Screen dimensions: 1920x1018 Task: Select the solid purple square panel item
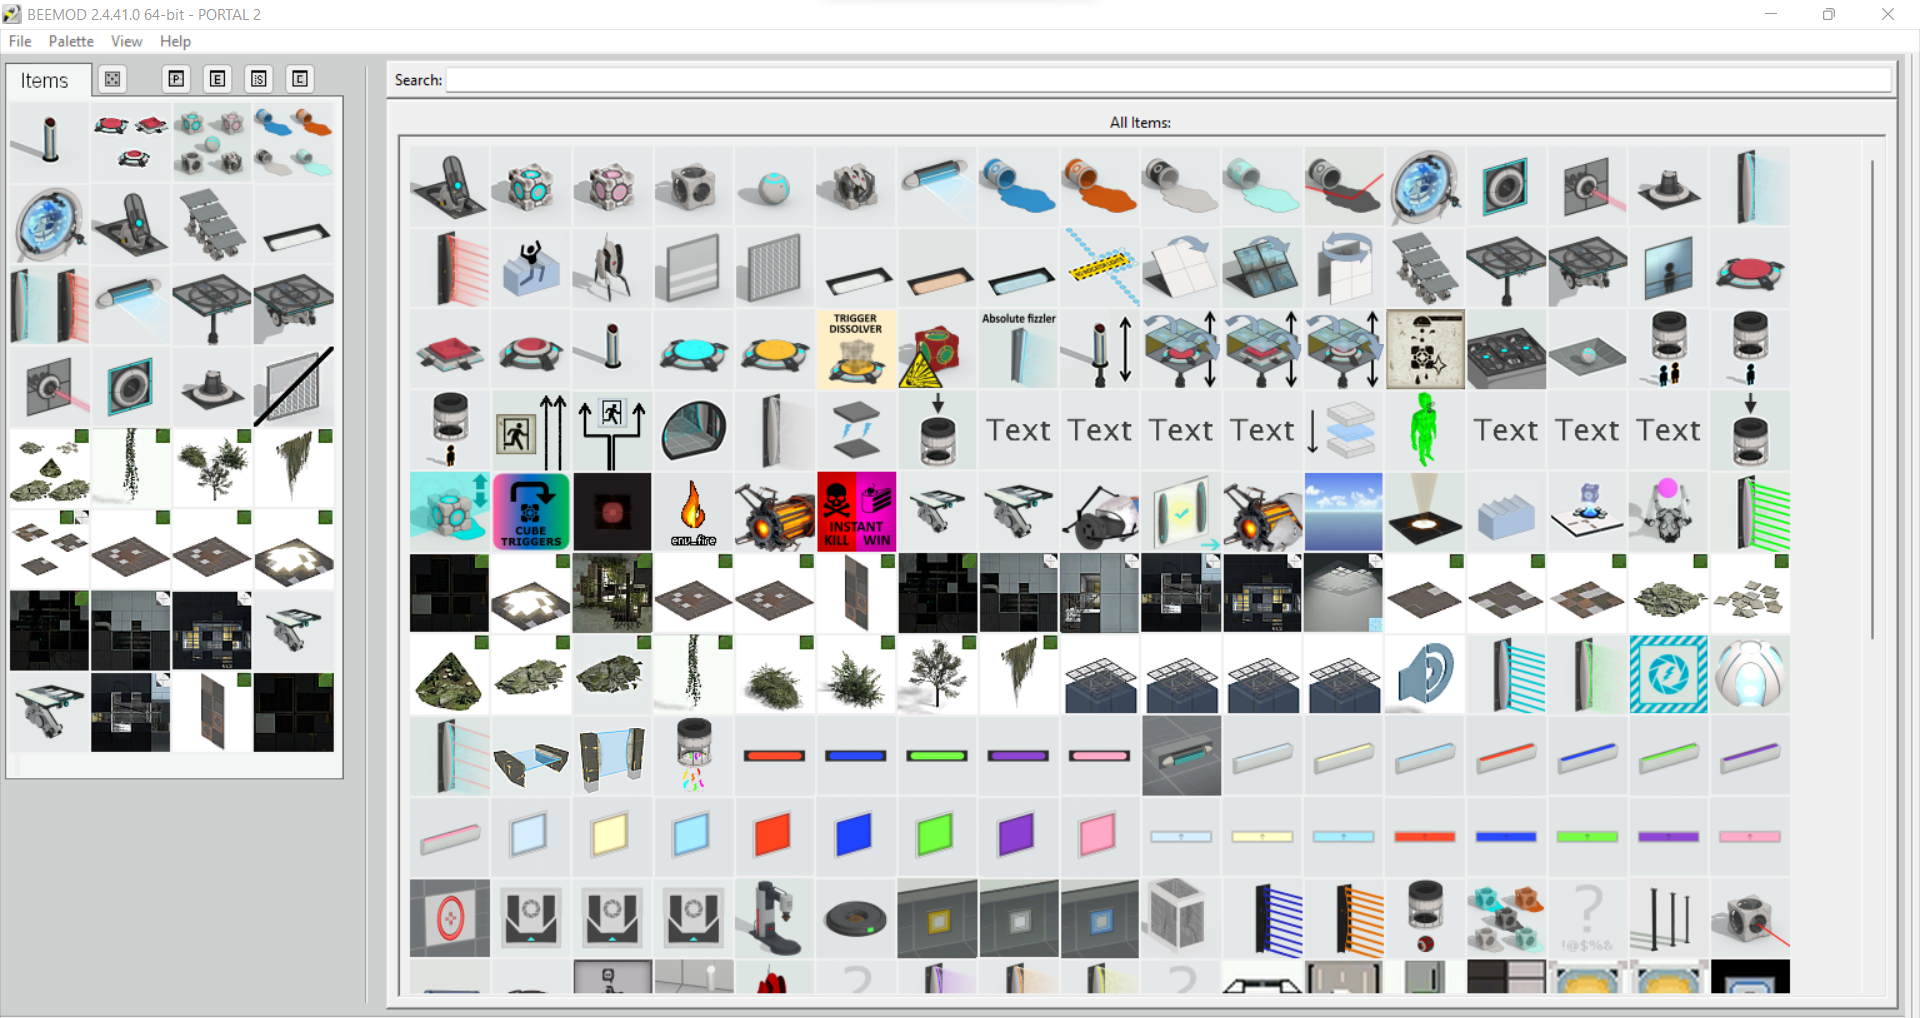1018,836
